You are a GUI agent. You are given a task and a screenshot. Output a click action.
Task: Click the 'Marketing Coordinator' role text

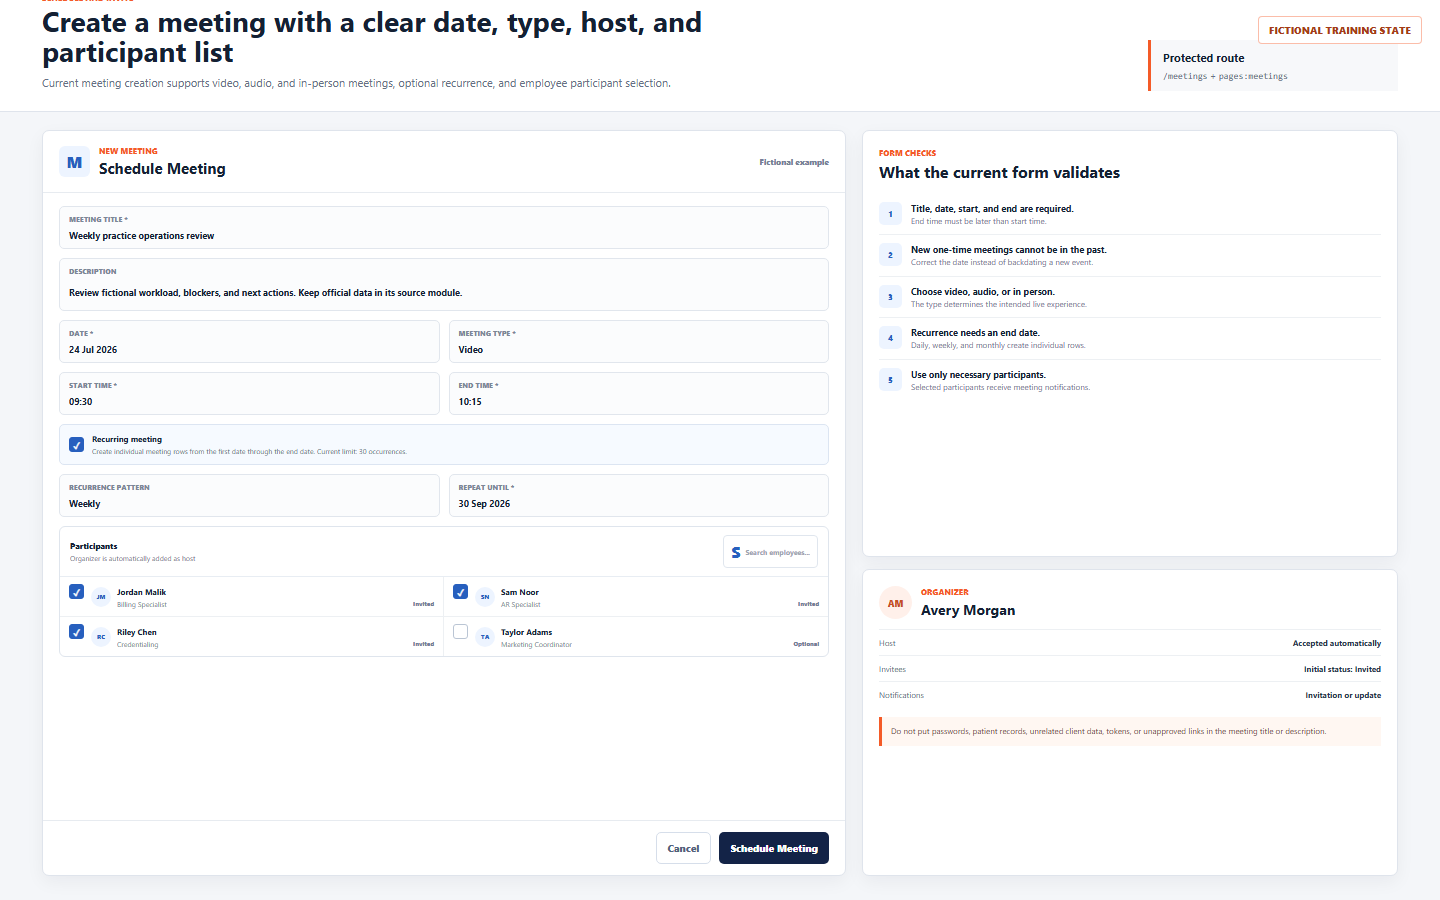coord(536,645)
